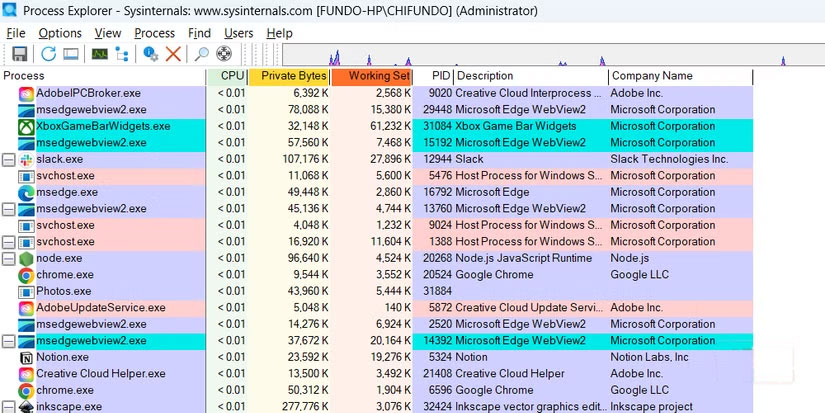Screen dimensions: 825x413
Task: Collapse the slack.exe process tree
Action: tap(9, 160)
